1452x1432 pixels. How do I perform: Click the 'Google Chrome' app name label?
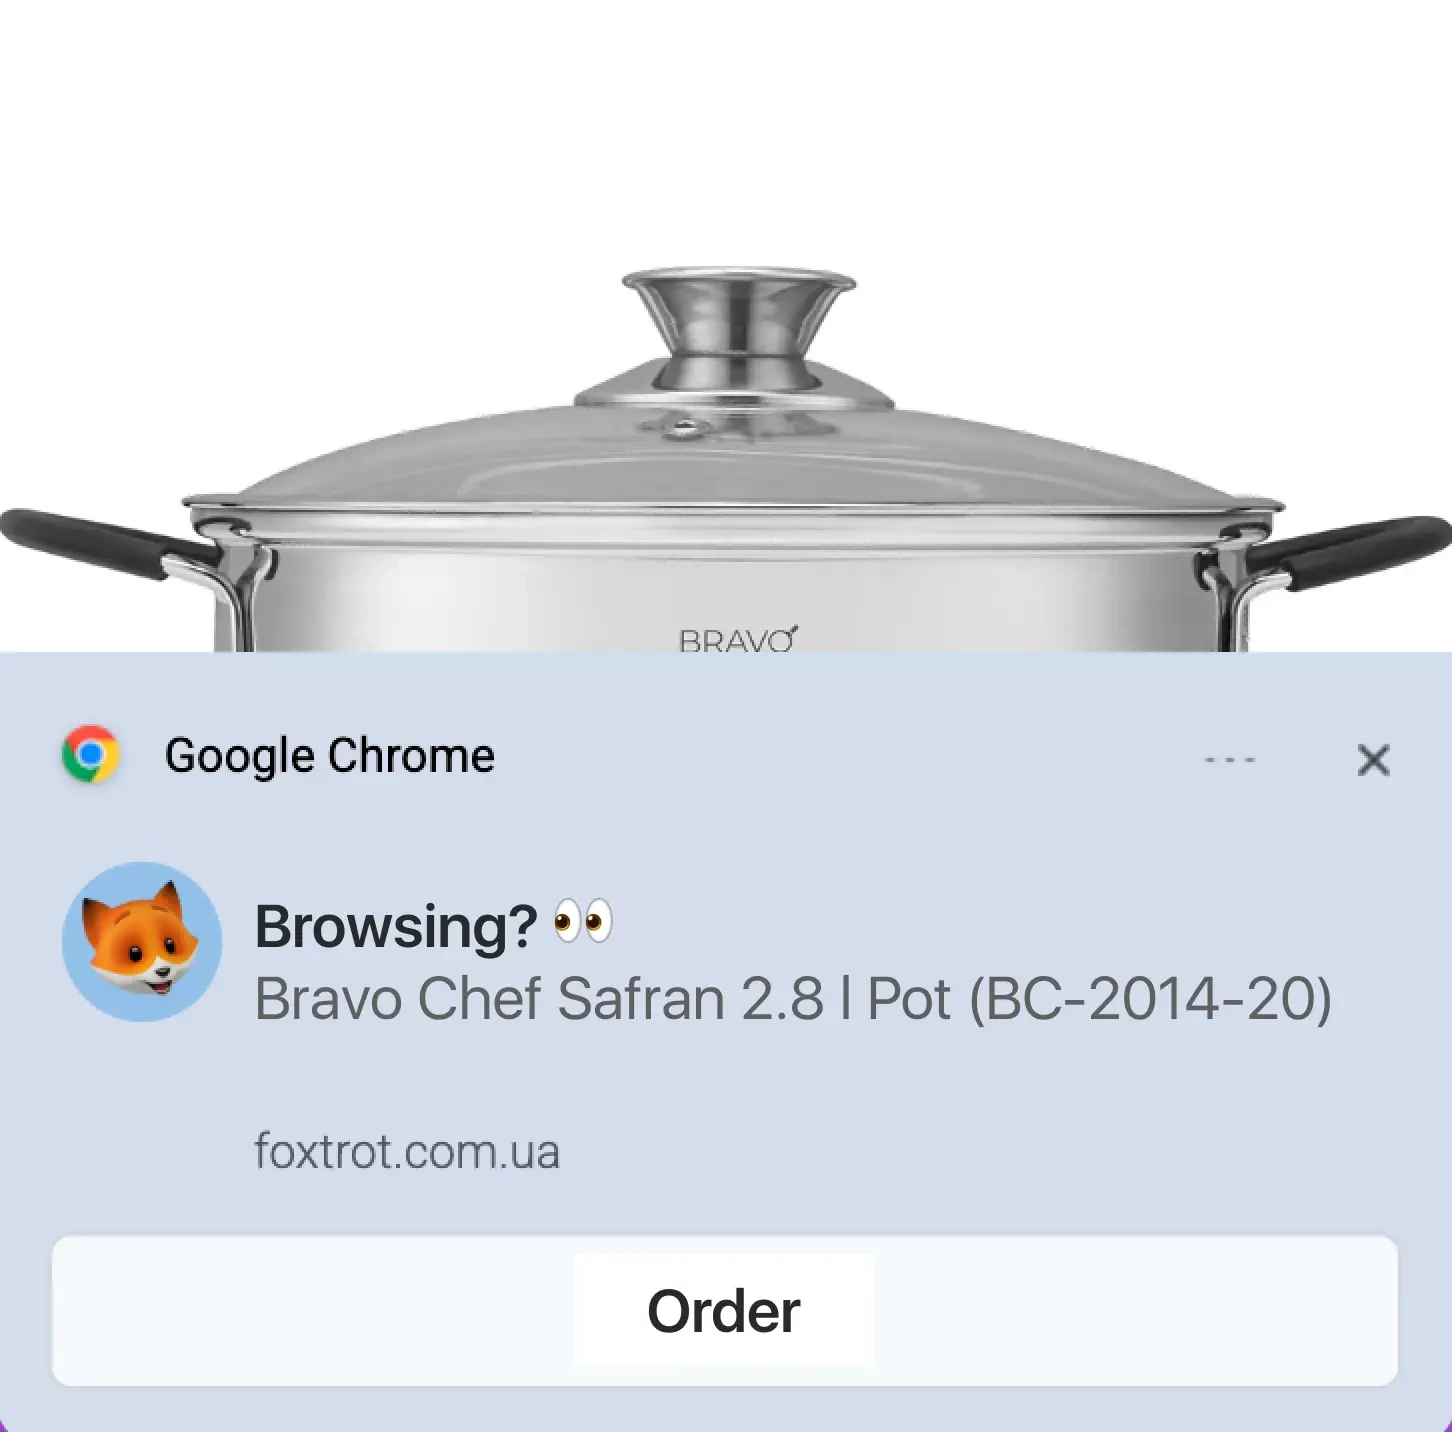coord(330,755)
